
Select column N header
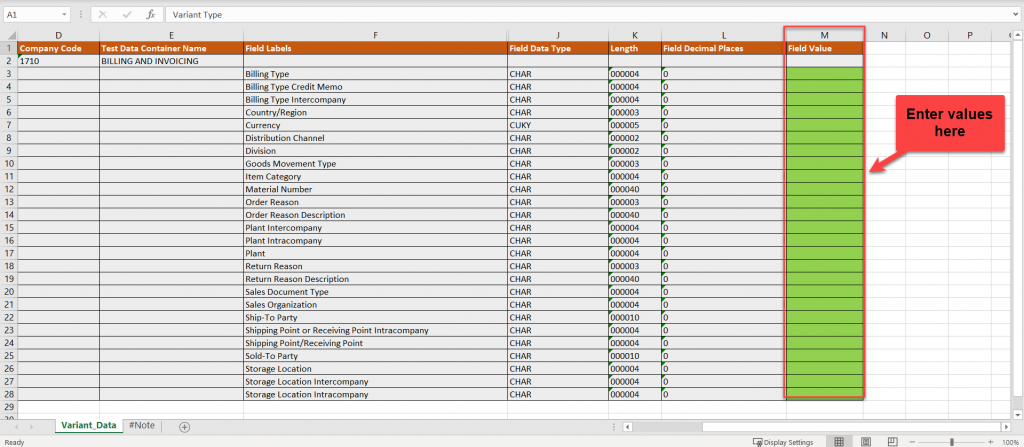click(x=884, y=35)
